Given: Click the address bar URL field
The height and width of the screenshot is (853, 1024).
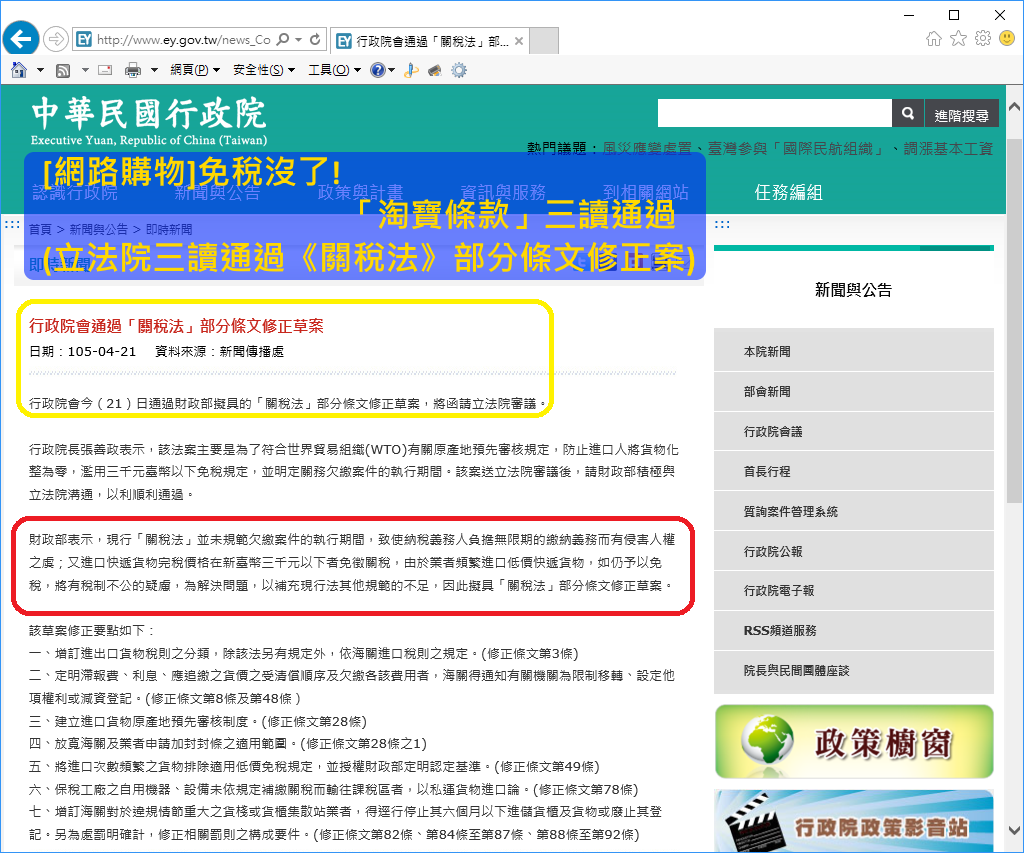Looking at the screenshot, I should tap(184, 40).
